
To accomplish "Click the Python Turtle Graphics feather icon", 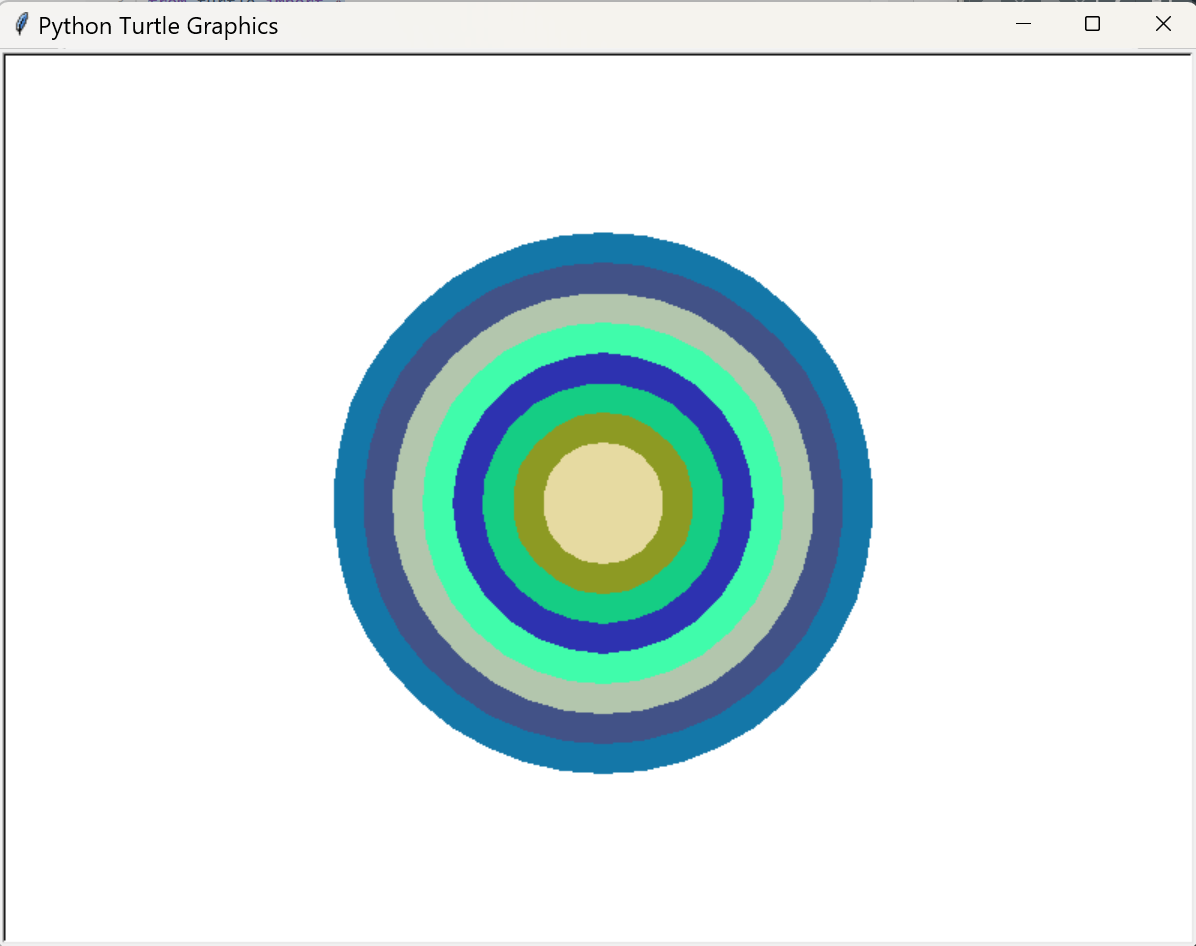I will (22, 25).
